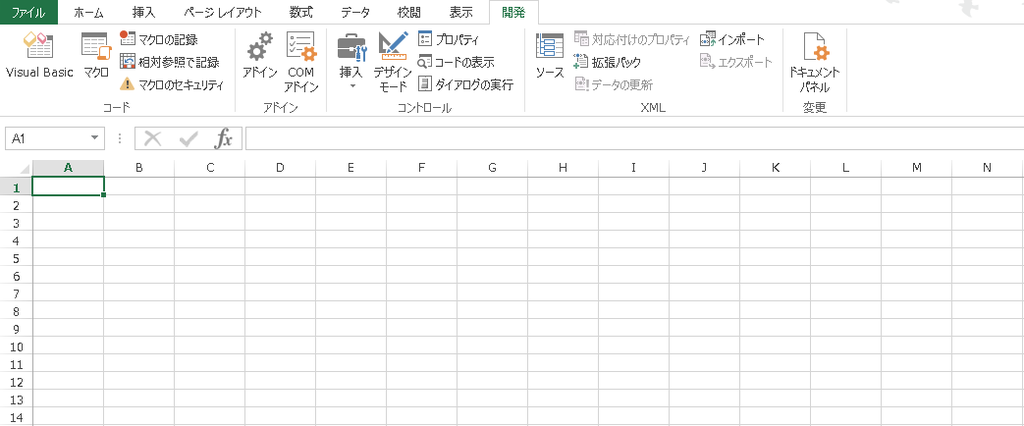Toggle デザイン モード design mode
This screenshot has width=1024, height=426.
point(392,62)
